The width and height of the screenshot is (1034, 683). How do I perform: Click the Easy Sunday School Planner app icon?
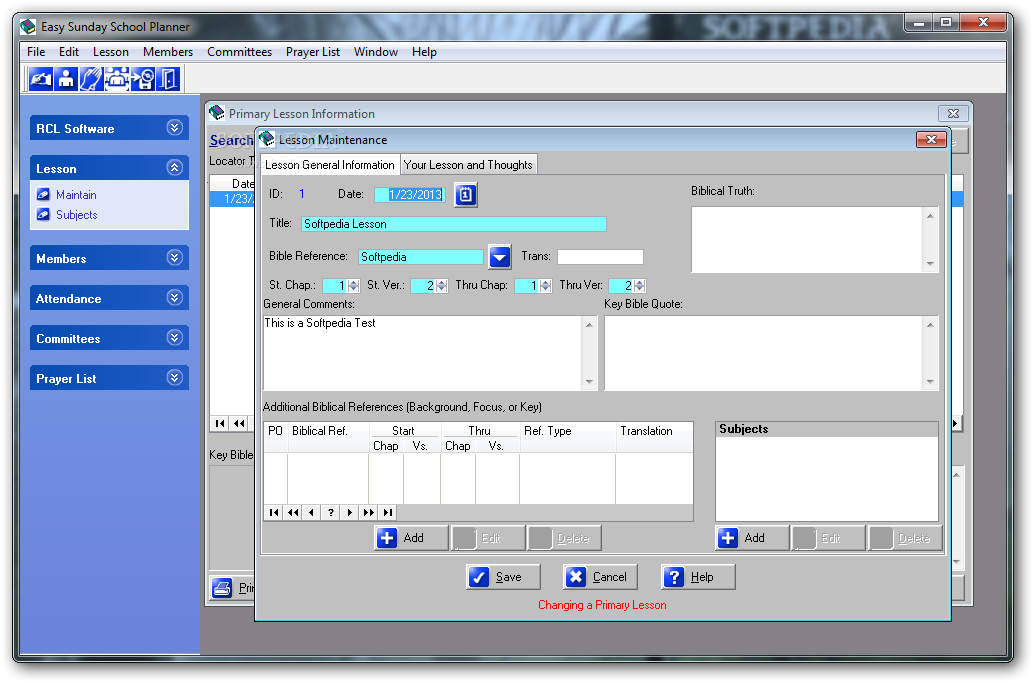coord(28,27)
